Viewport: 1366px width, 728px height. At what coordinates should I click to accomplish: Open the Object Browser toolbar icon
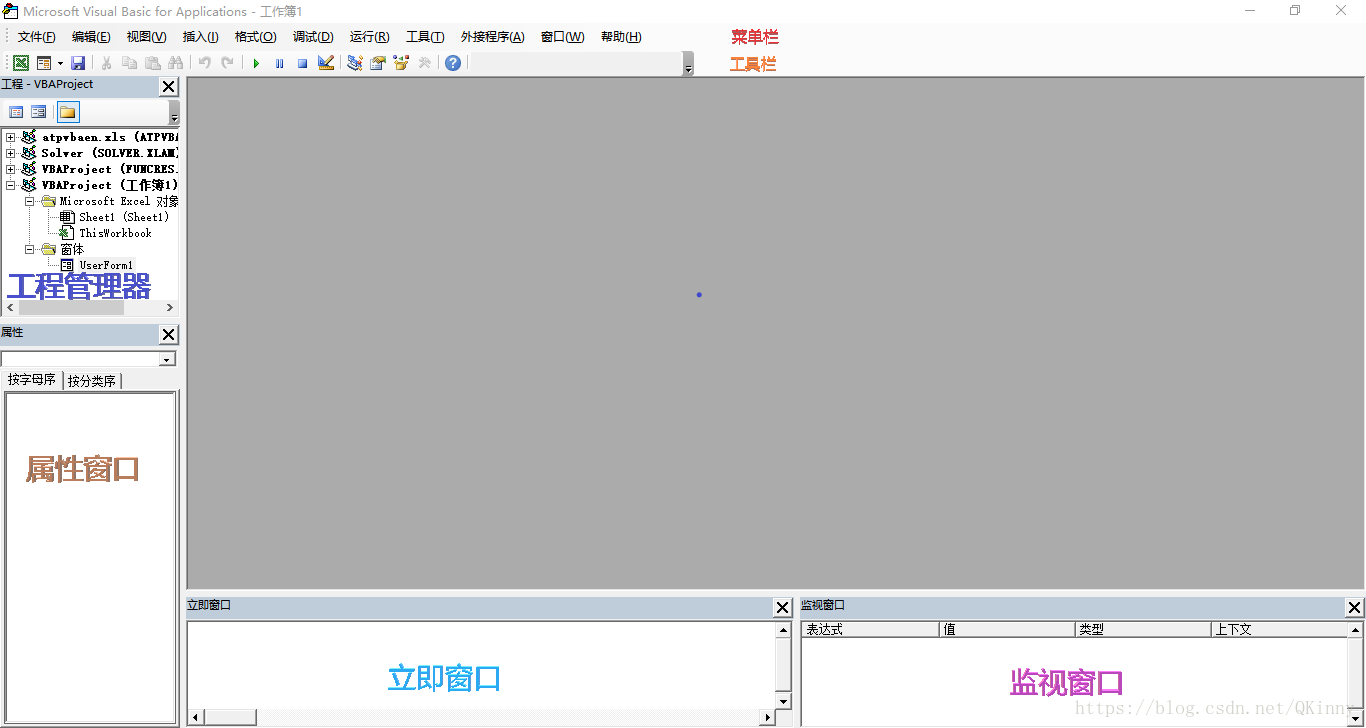pyautogui.click(x=401, y=63)
